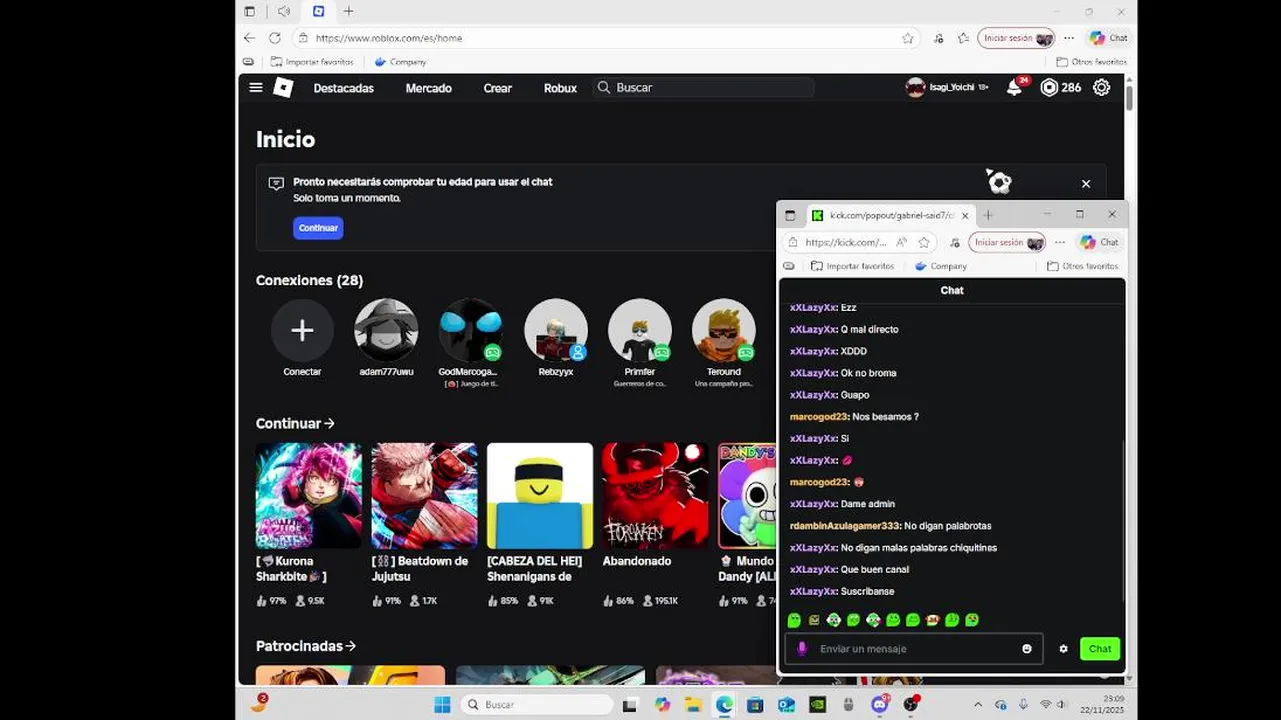Go back in the Roblox browser window
1281x720 pixels.
(x=249, y=38)
